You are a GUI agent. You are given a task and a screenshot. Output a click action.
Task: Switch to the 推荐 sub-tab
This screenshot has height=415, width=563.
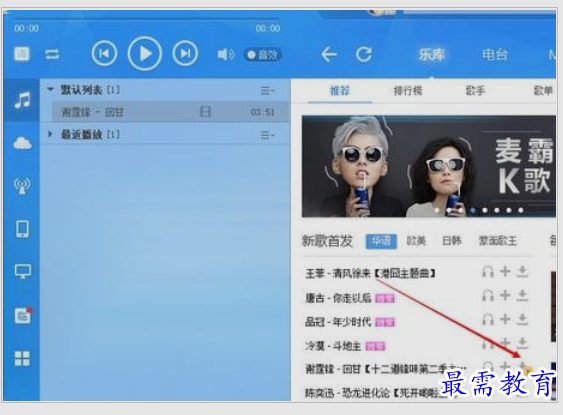pos(340,90)
